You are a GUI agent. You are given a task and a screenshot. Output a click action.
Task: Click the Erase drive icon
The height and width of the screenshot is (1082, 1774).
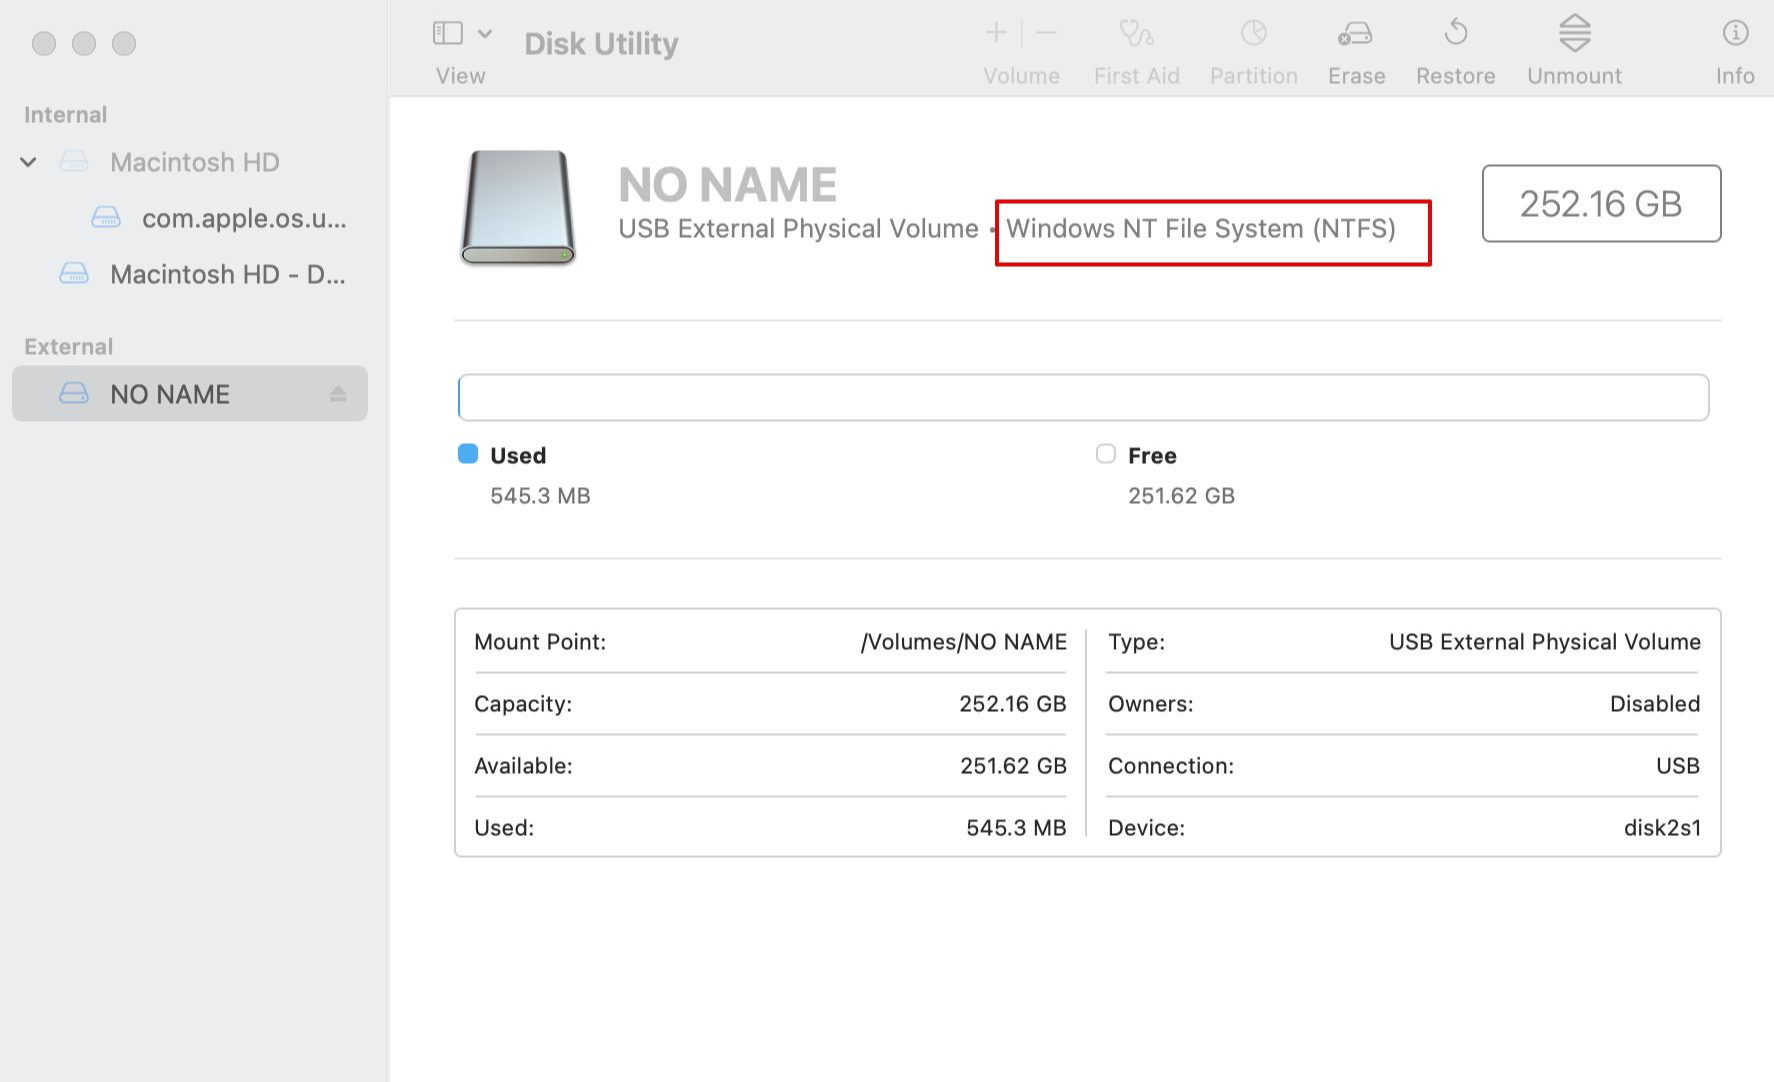click(x=1356, y=34)
